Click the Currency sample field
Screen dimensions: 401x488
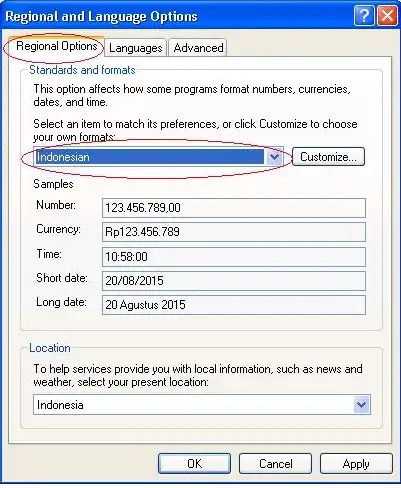(234, 232)
